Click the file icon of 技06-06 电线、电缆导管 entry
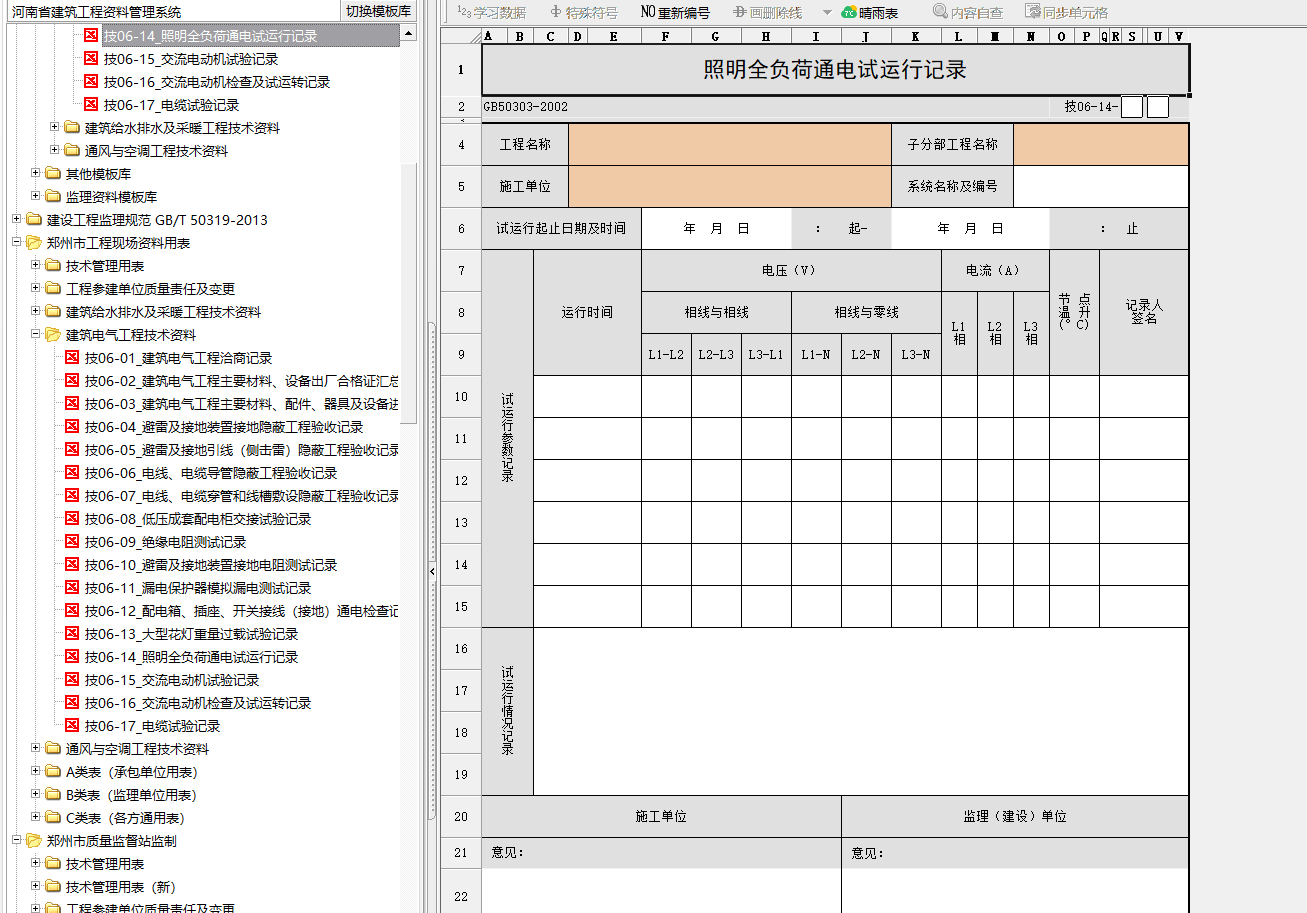Viewport: 1307px width, 913px height. 72,473
